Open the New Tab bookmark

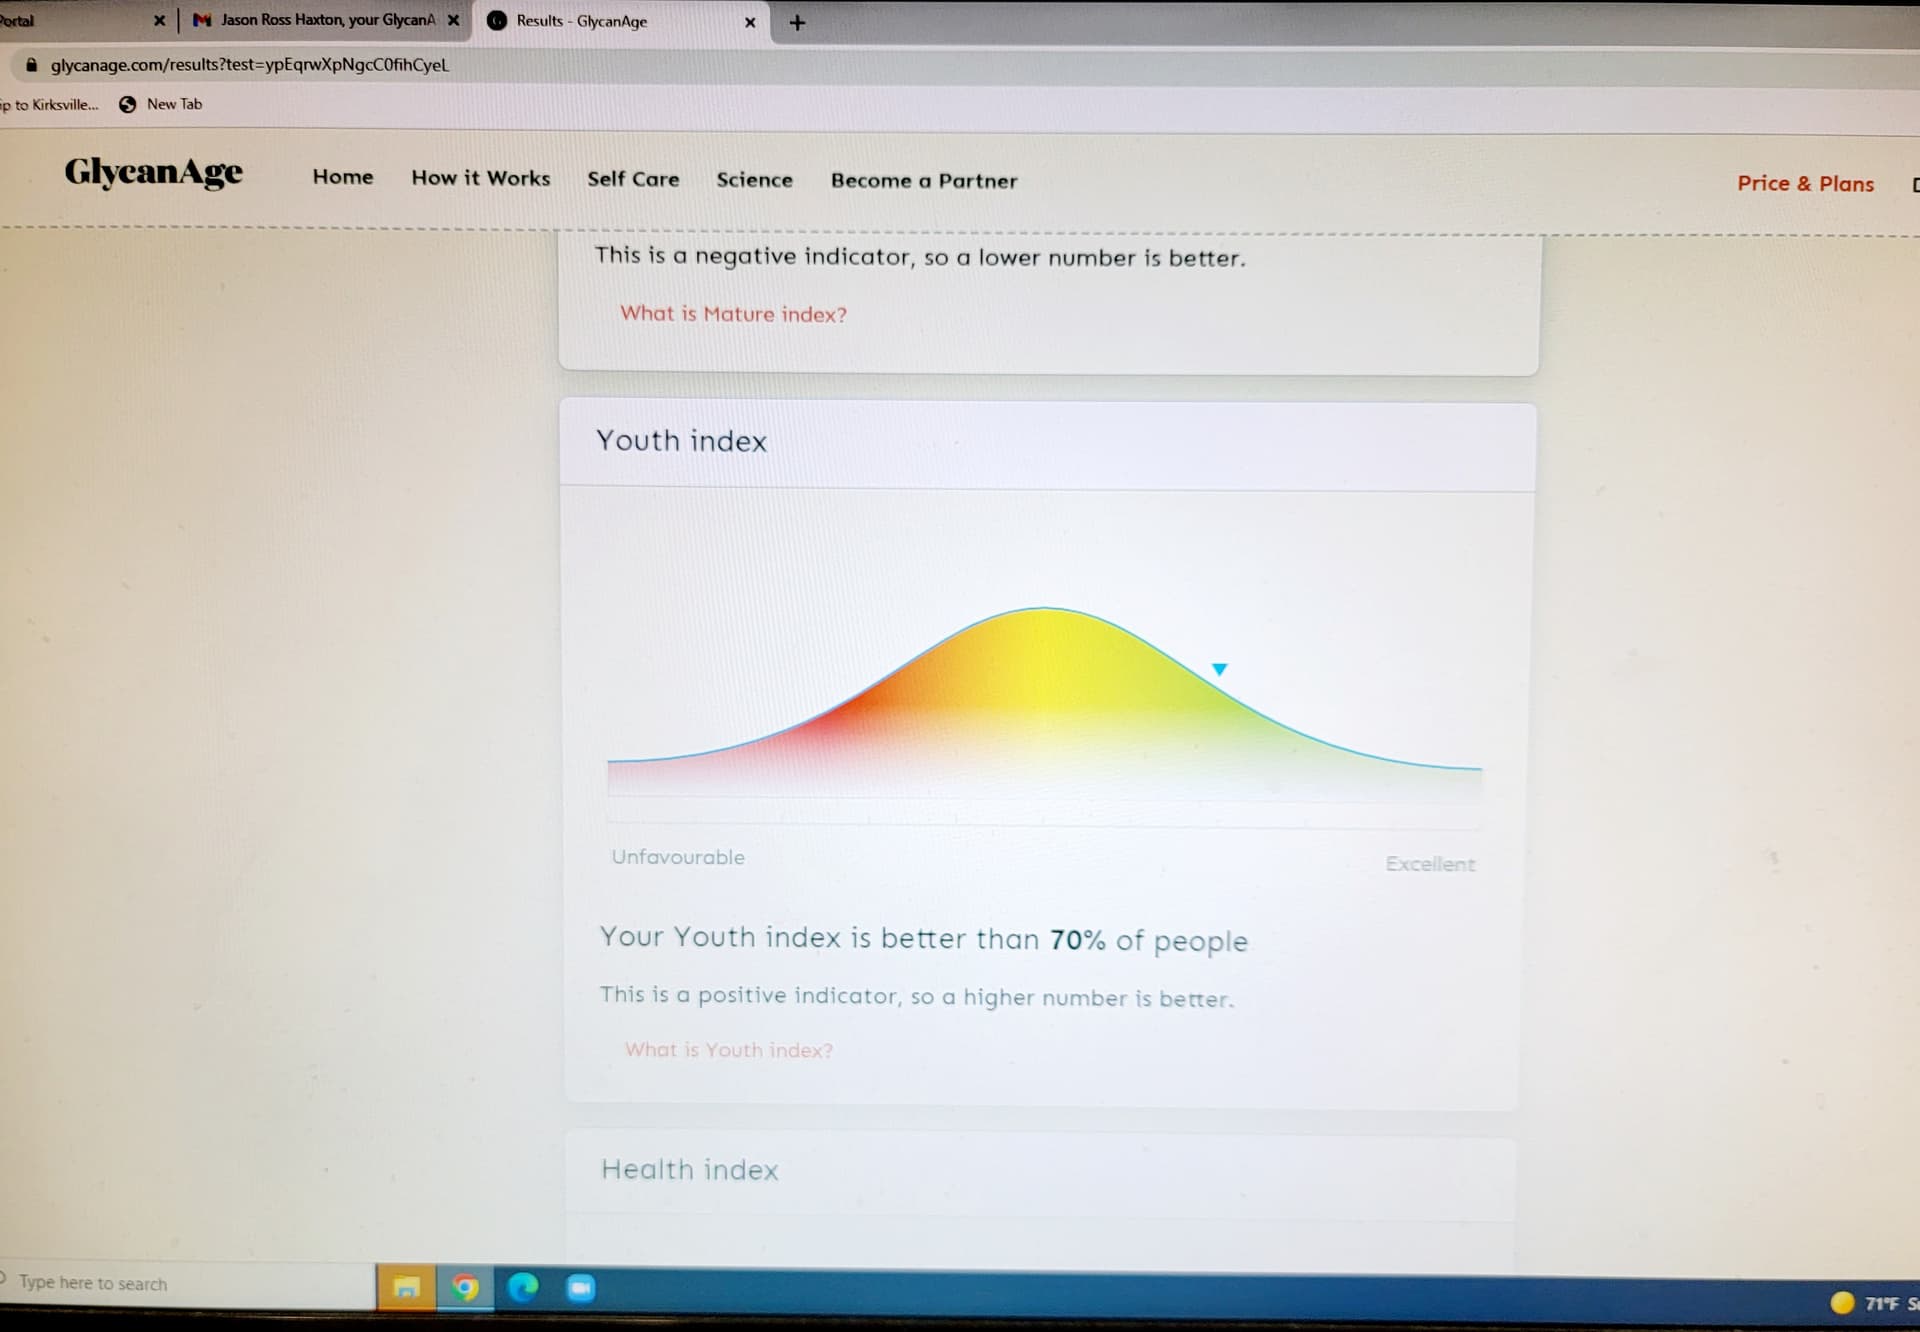(x=161, y=104)
